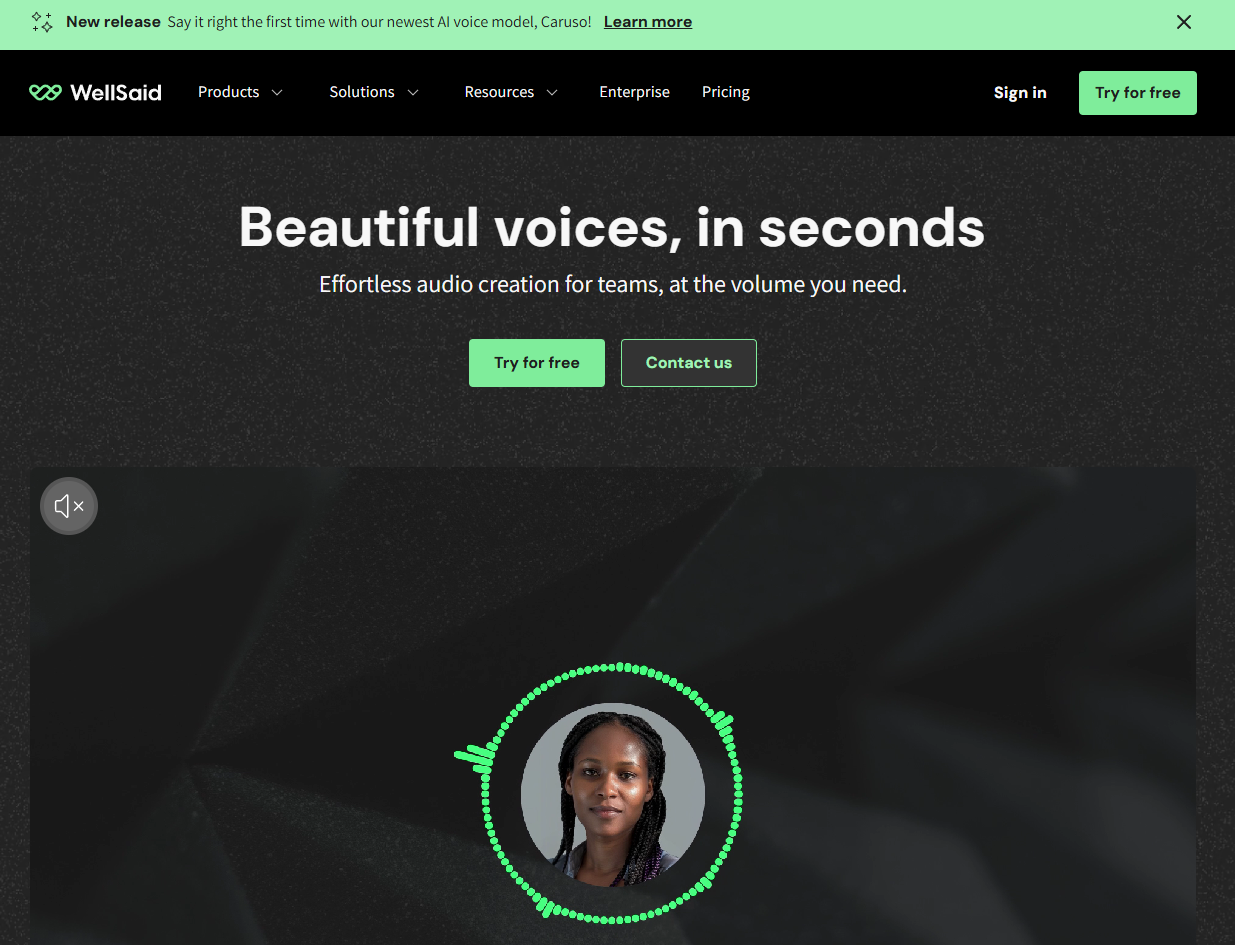Screen dimensions: 1235x945
Task: Click the hero Try for free button
Action: click(537, 363)
